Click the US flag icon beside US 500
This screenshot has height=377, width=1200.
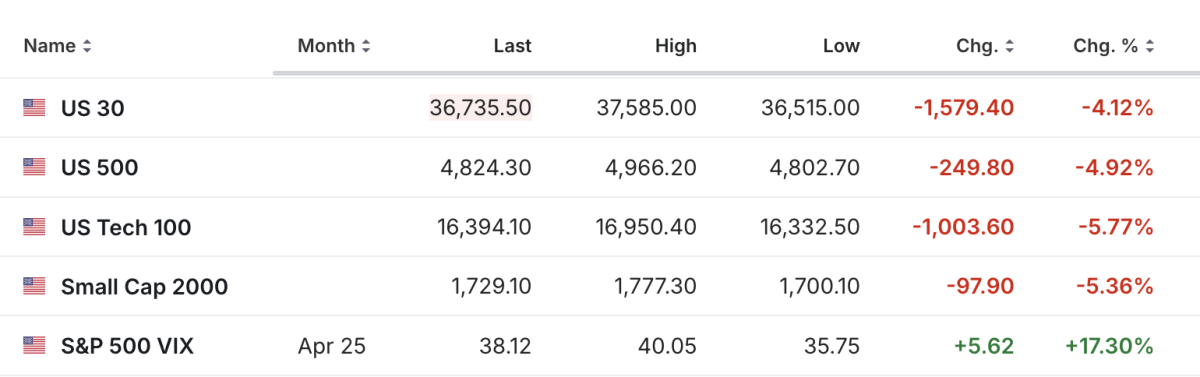[35, 168]
